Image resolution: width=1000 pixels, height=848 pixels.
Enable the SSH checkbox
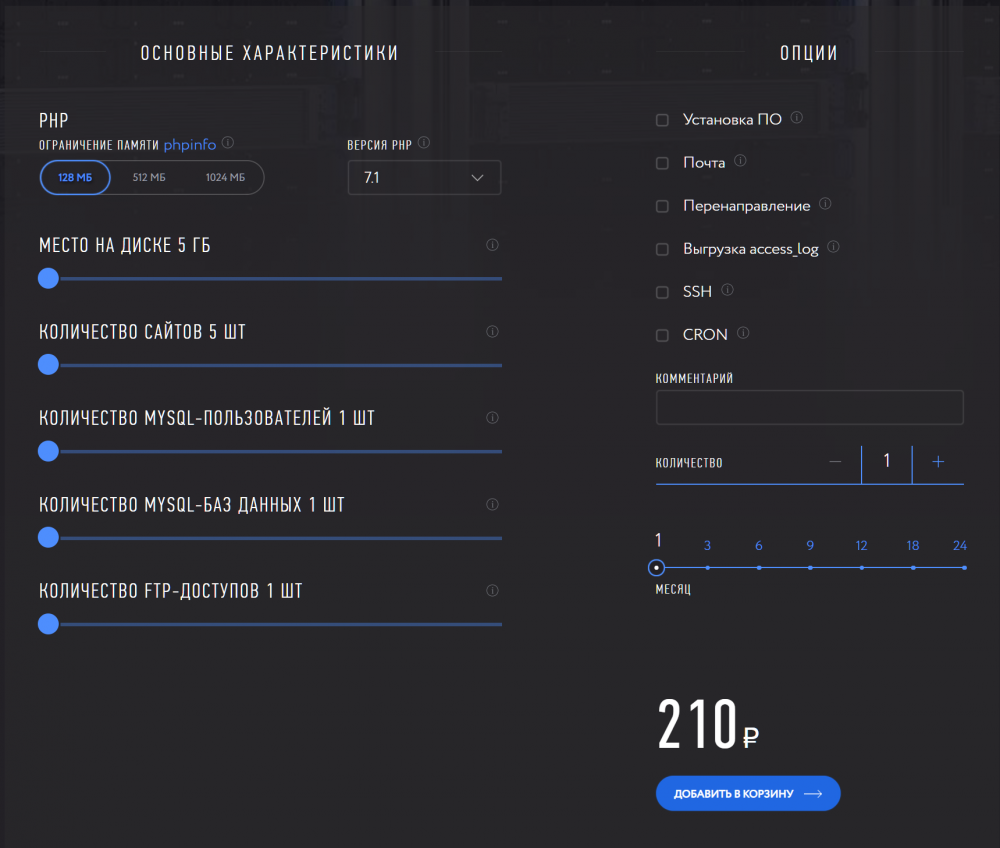tap(663, 292)
